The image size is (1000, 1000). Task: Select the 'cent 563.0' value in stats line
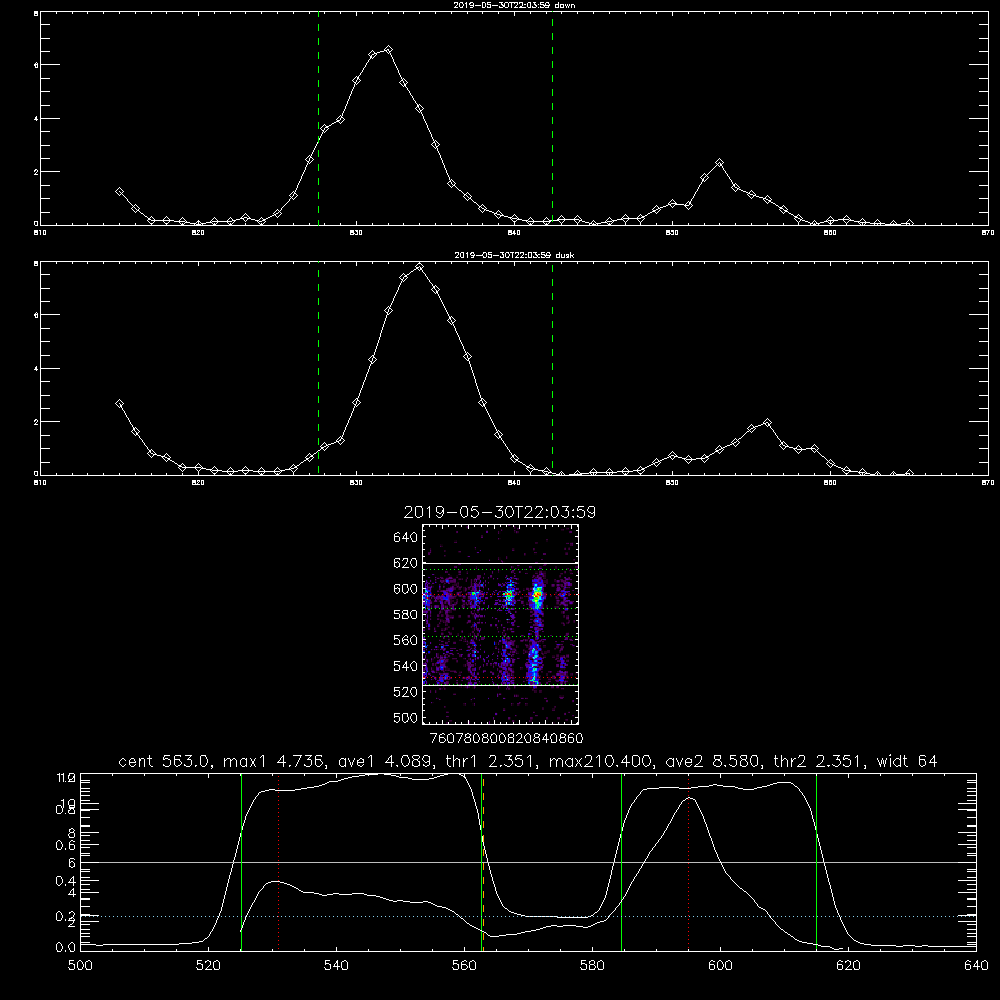pyautogui.click(x=165, y=761)
